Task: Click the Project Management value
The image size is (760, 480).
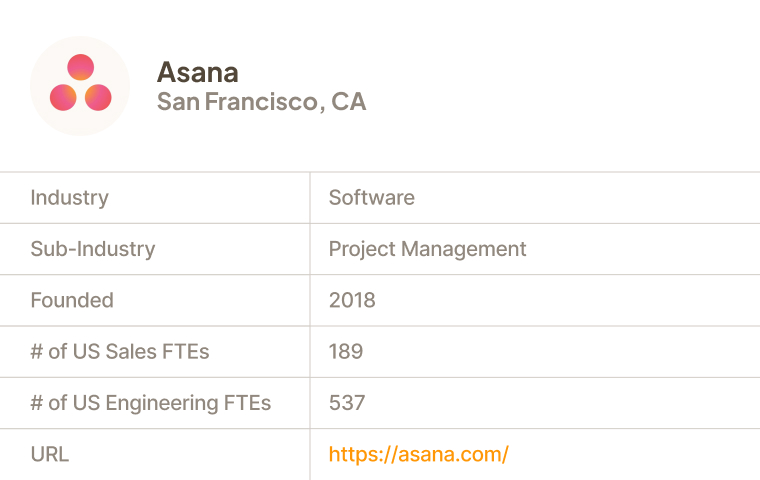Action: pos(427,249)
